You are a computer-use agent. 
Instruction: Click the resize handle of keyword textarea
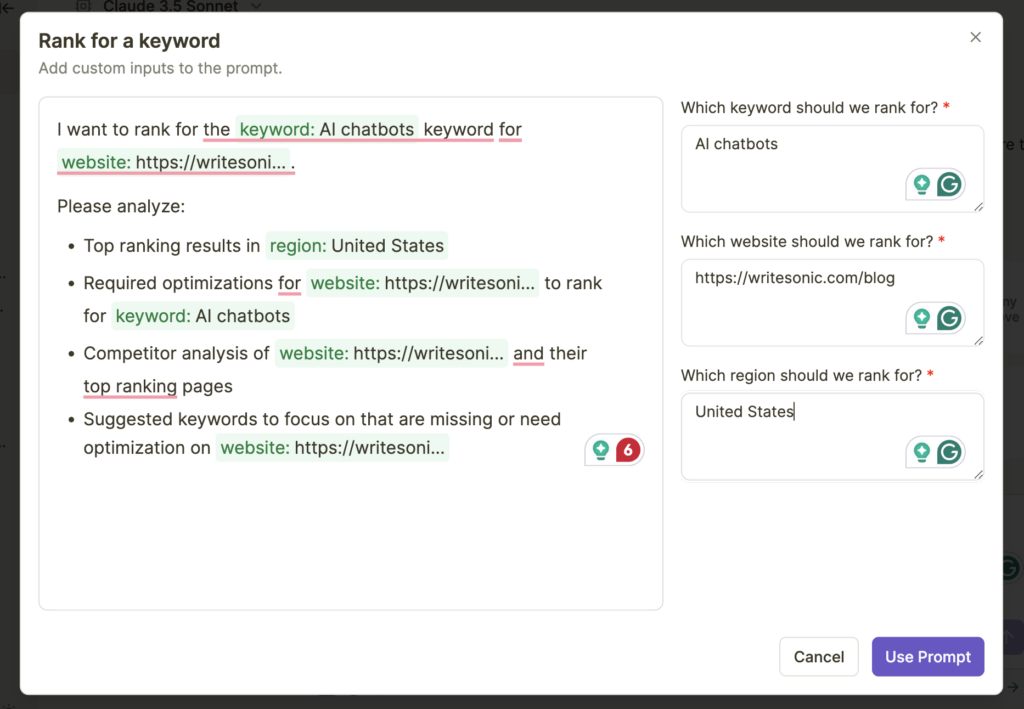point(978,207)
